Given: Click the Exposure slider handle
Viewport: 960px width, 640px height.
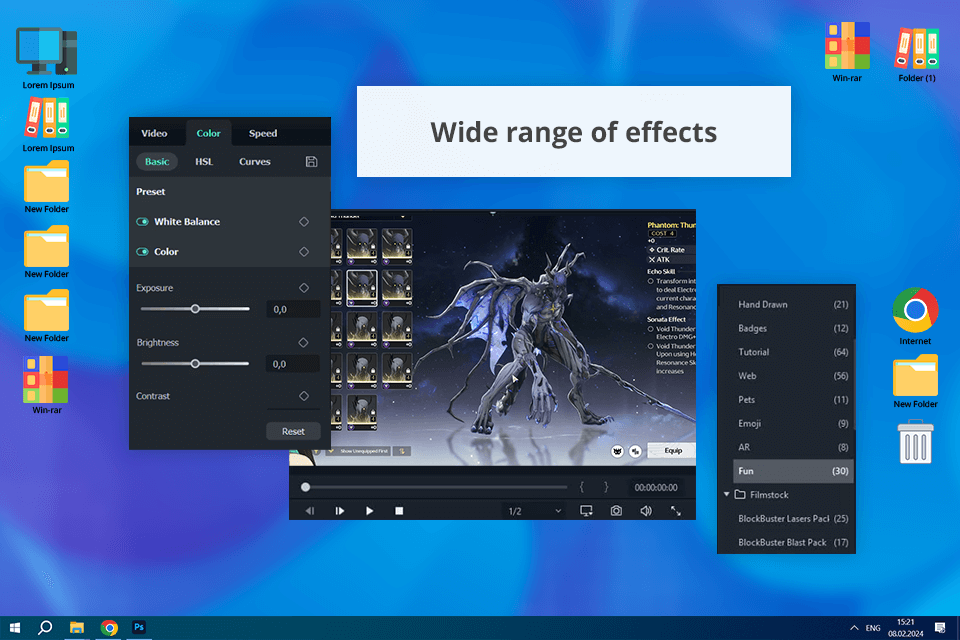Looking at the screenshot, I should pyautogui.click(x=195, y=309).
